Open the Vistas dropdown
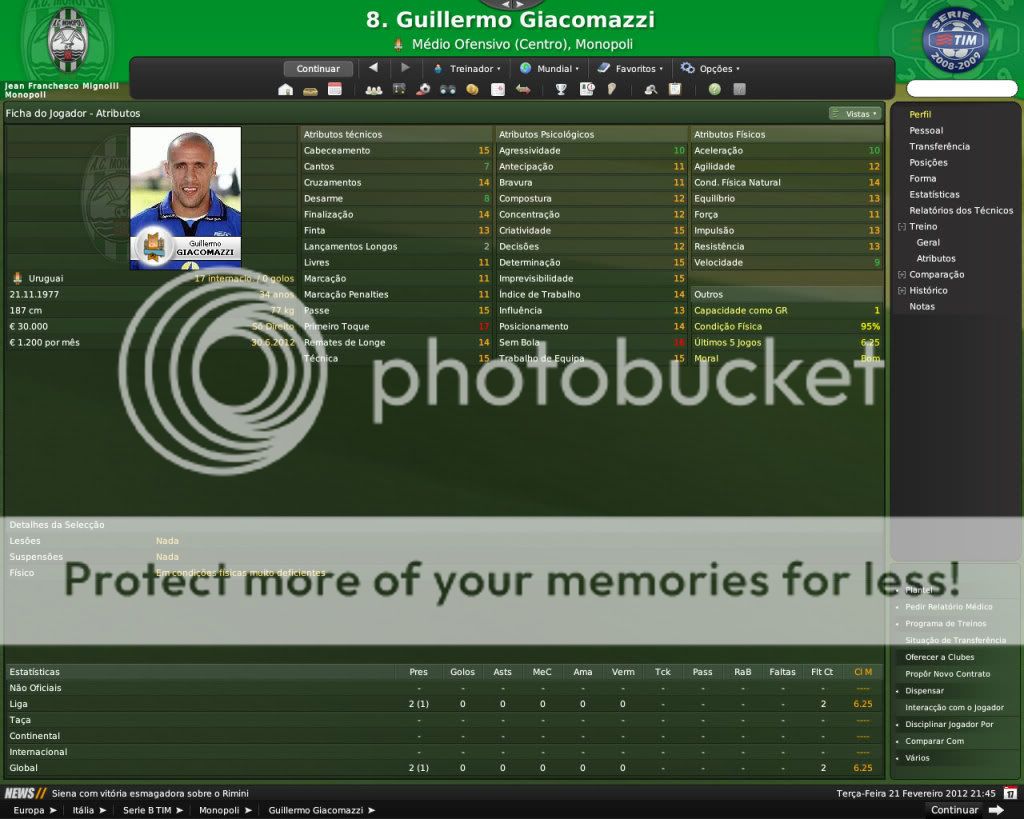1024x819 pixels. (855, 114)
